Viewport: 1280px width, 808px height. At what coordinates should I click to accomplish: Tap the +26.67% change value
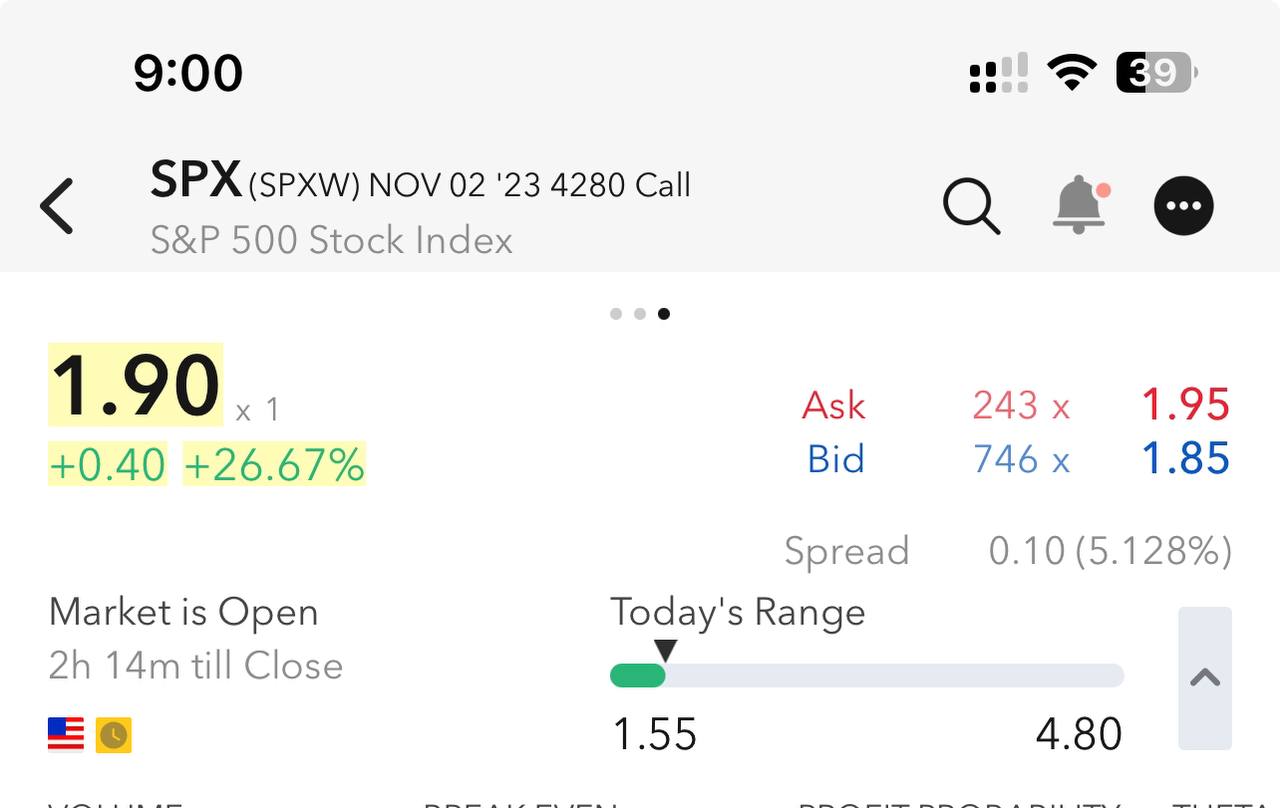tap(274, 465)
